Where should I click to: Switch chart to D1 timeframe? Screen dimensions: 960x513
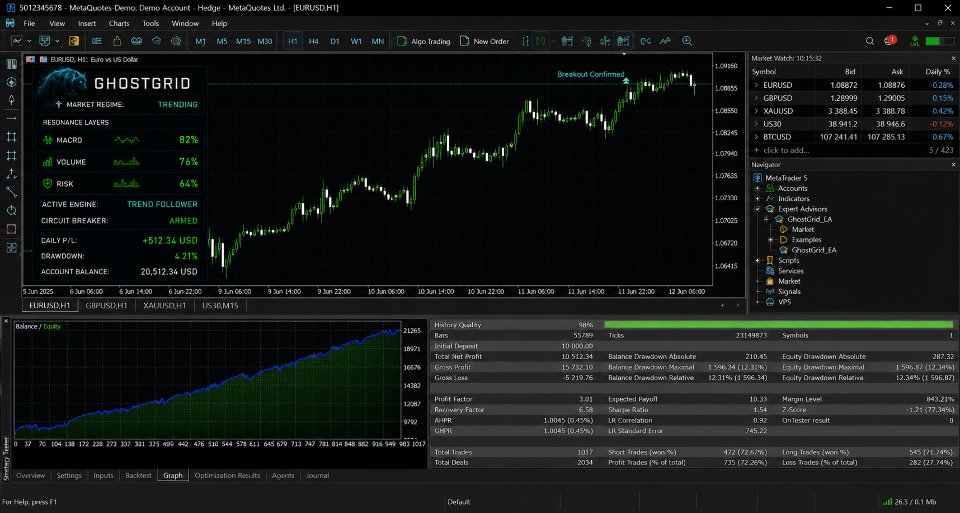point(335,42)
